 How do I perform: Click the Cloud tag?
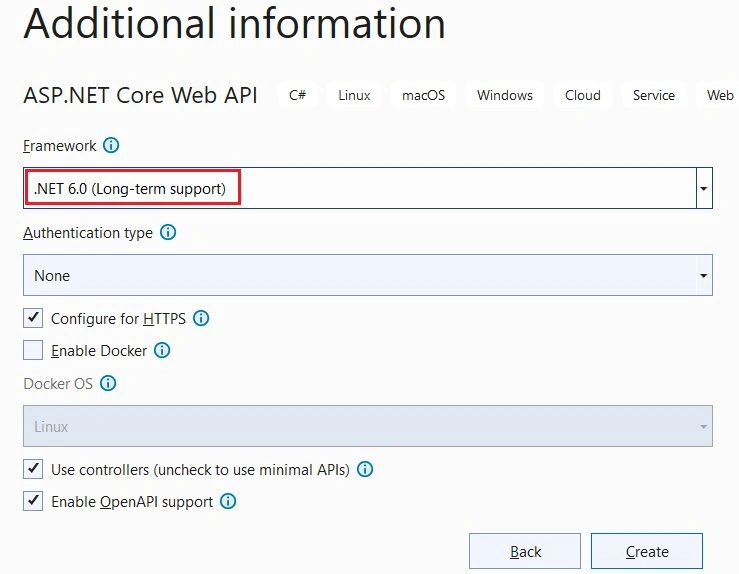[x=583, y=95]
